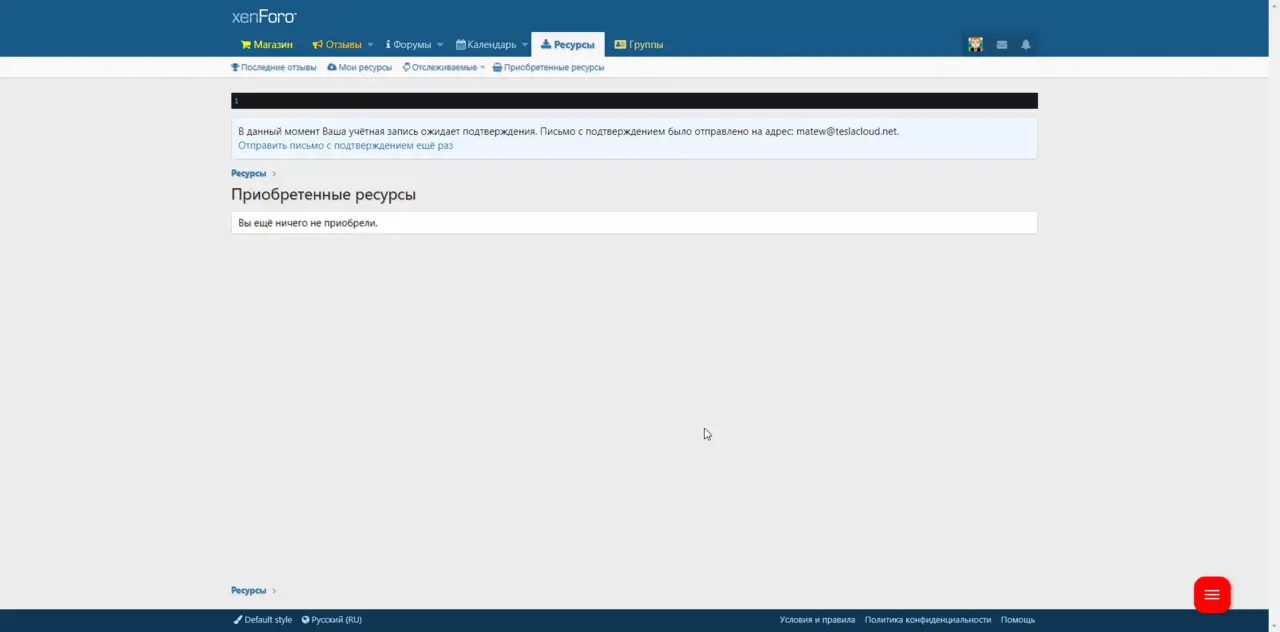
Task: Resend the confirmation email link
Action: point(345,146)
